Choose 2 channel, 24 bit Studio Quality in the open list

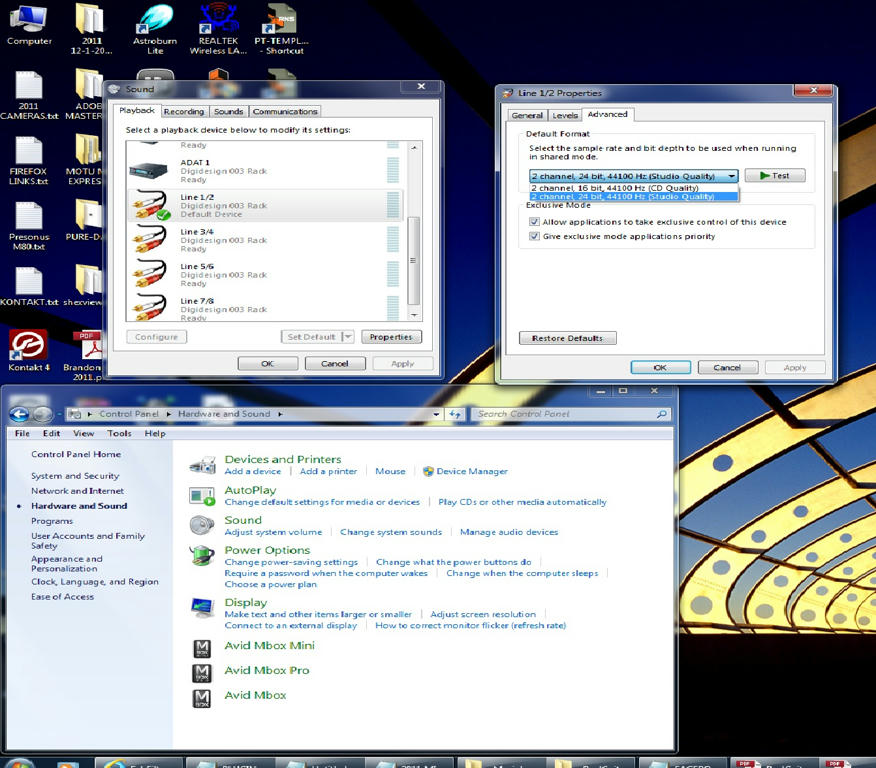click(634, 197)
